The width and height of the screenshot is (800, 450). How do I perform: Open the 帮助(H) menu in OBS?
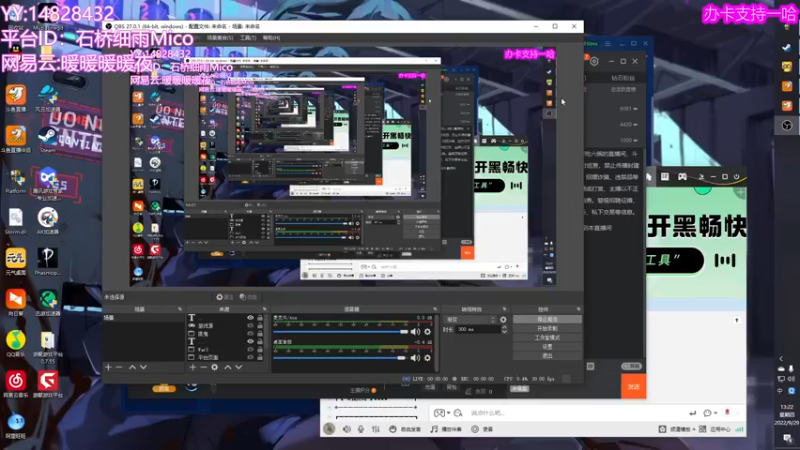pos(271,38)
